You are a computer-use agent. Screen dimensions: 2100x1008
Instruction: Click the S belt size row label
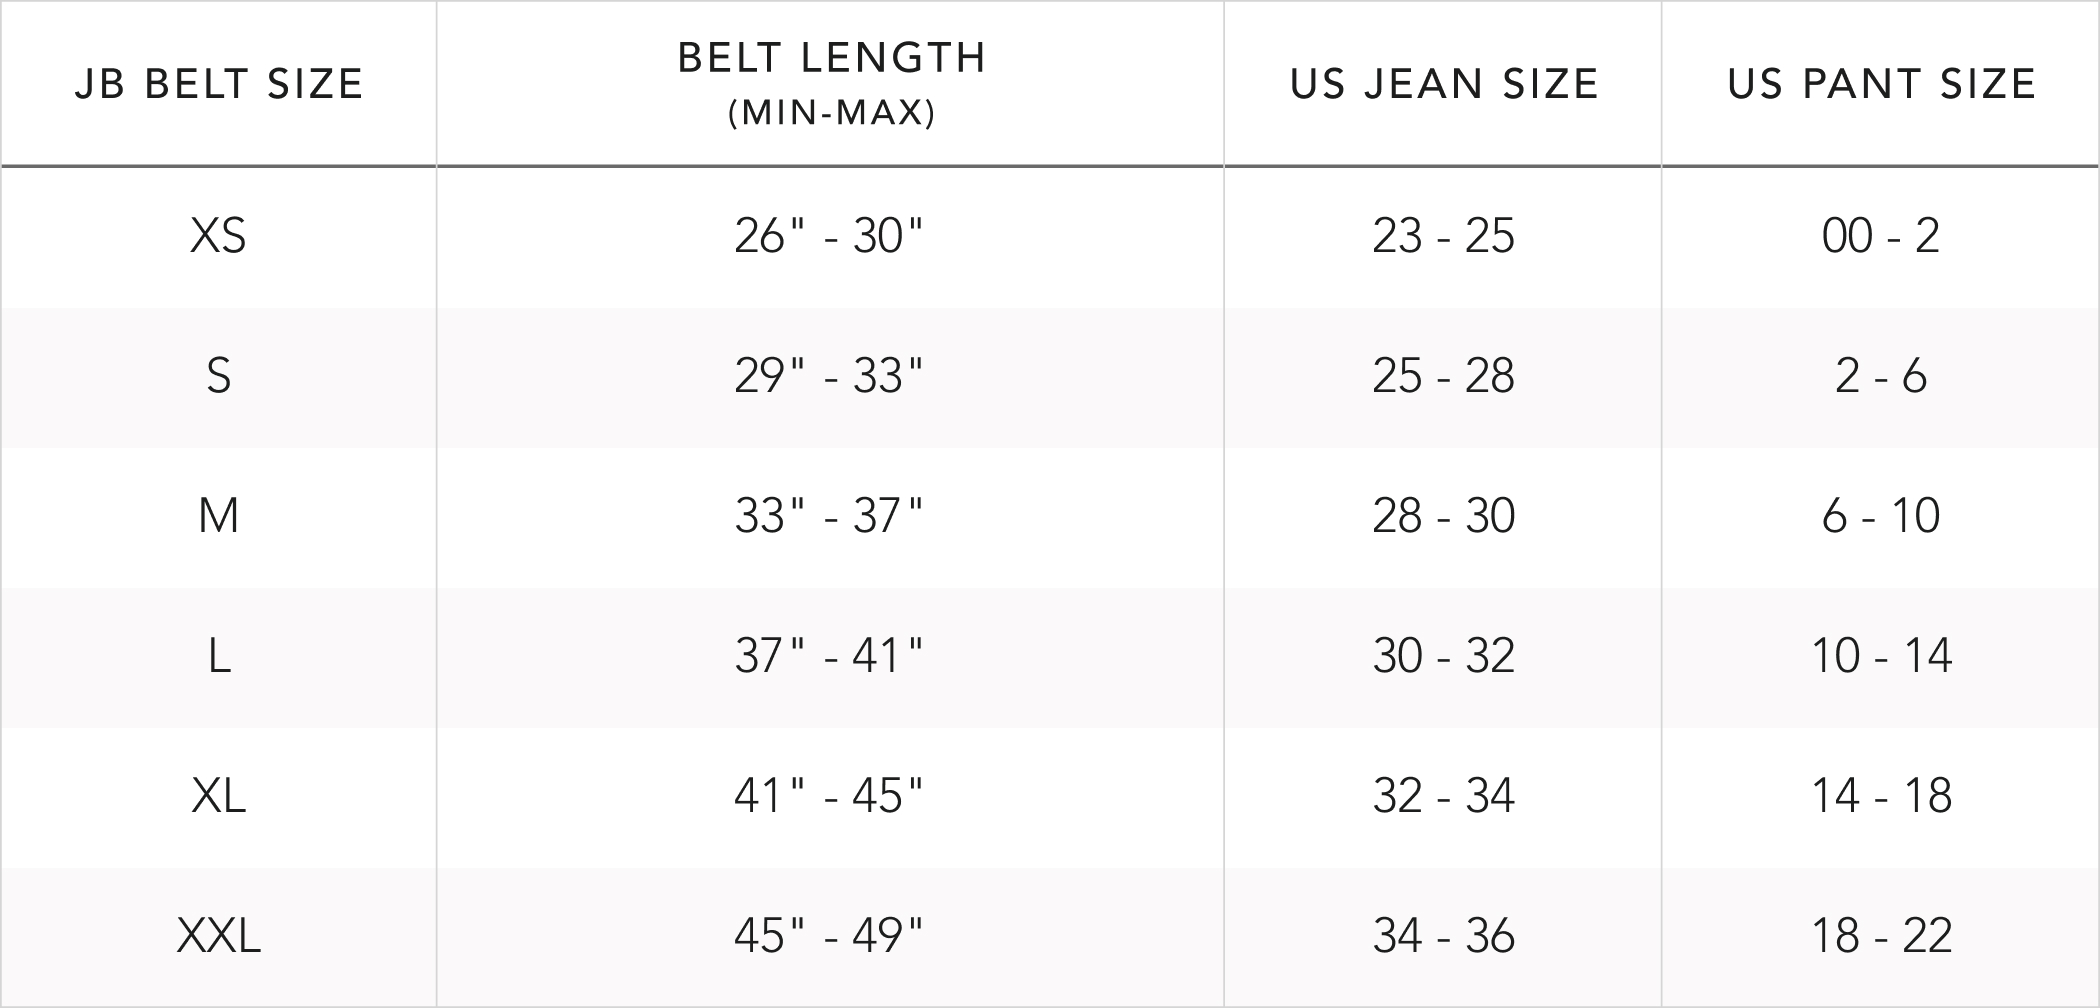[218, 376]
